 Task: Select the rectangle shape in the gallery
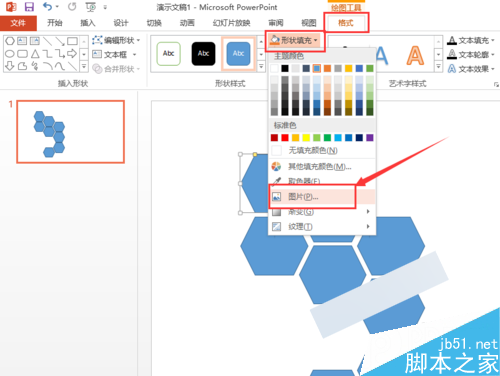click(72, 41)
